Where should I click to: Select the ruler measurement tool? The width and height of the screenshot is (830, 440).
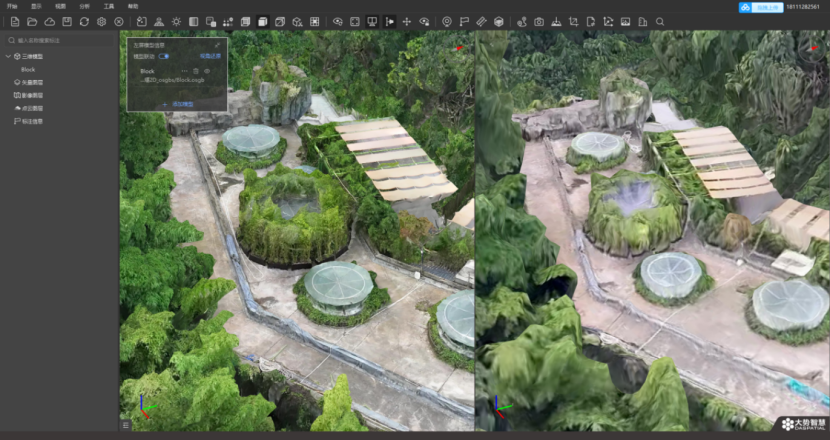coord(481,21)
